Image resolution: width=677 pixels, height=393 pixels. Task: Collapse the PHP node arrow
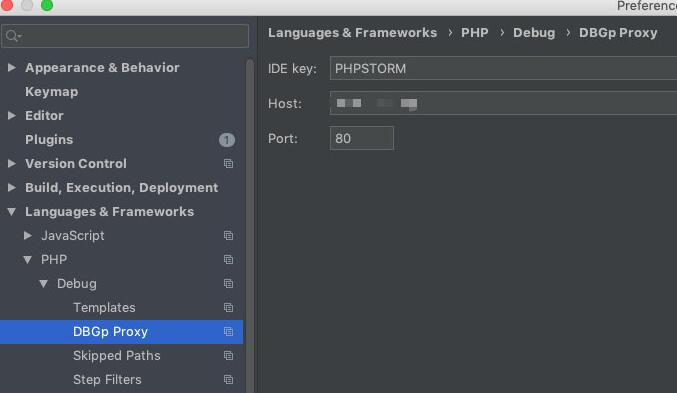28,260
